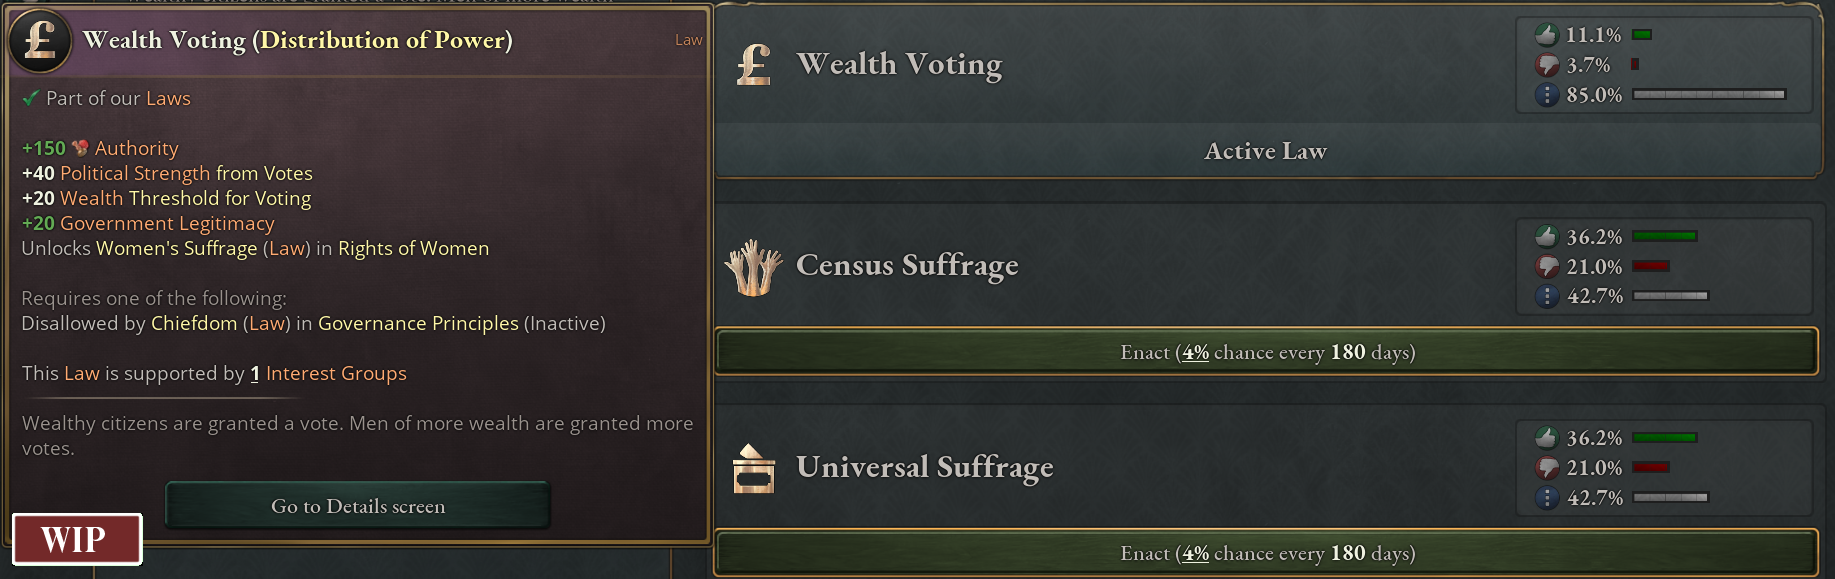Enact the Universal Suffrage law
1835x579 pixels.
(x=1267, y=553)
